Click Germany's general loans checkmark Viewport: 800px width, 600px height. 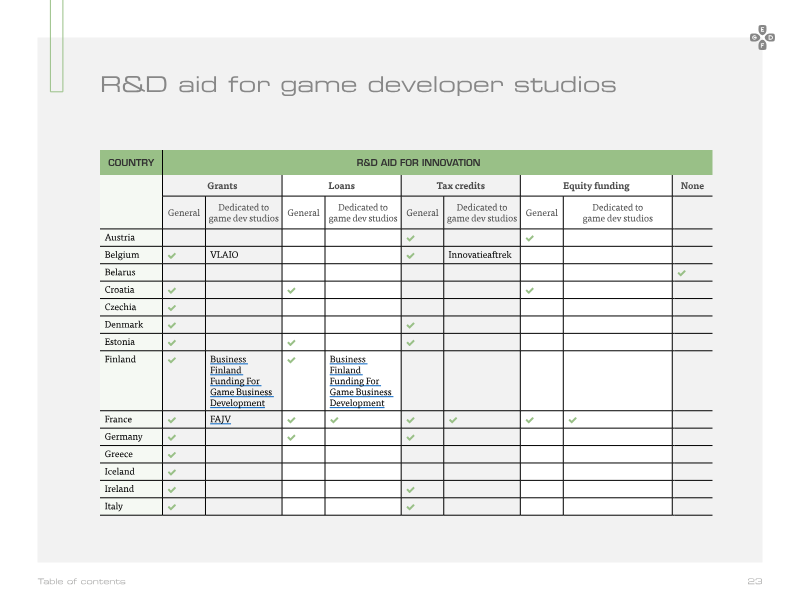[x=291, y=438]
